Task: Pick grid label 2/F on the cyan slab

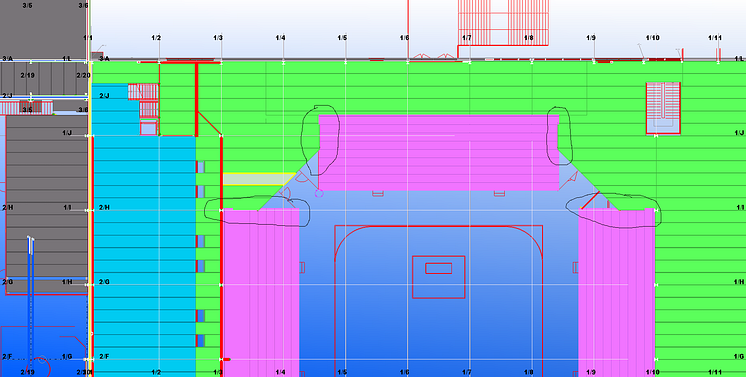Action: pyautogui.click(x=104, y=357)
